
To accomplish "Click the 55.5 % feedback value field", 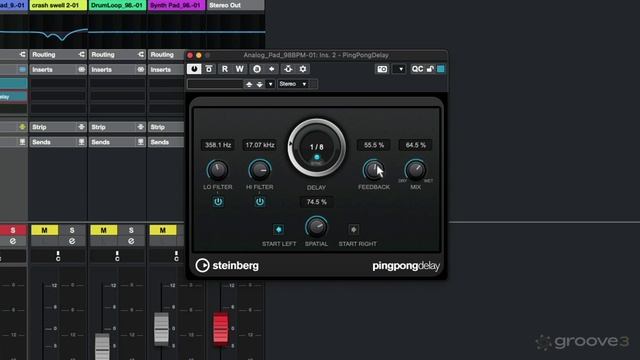I will (374, 145).
